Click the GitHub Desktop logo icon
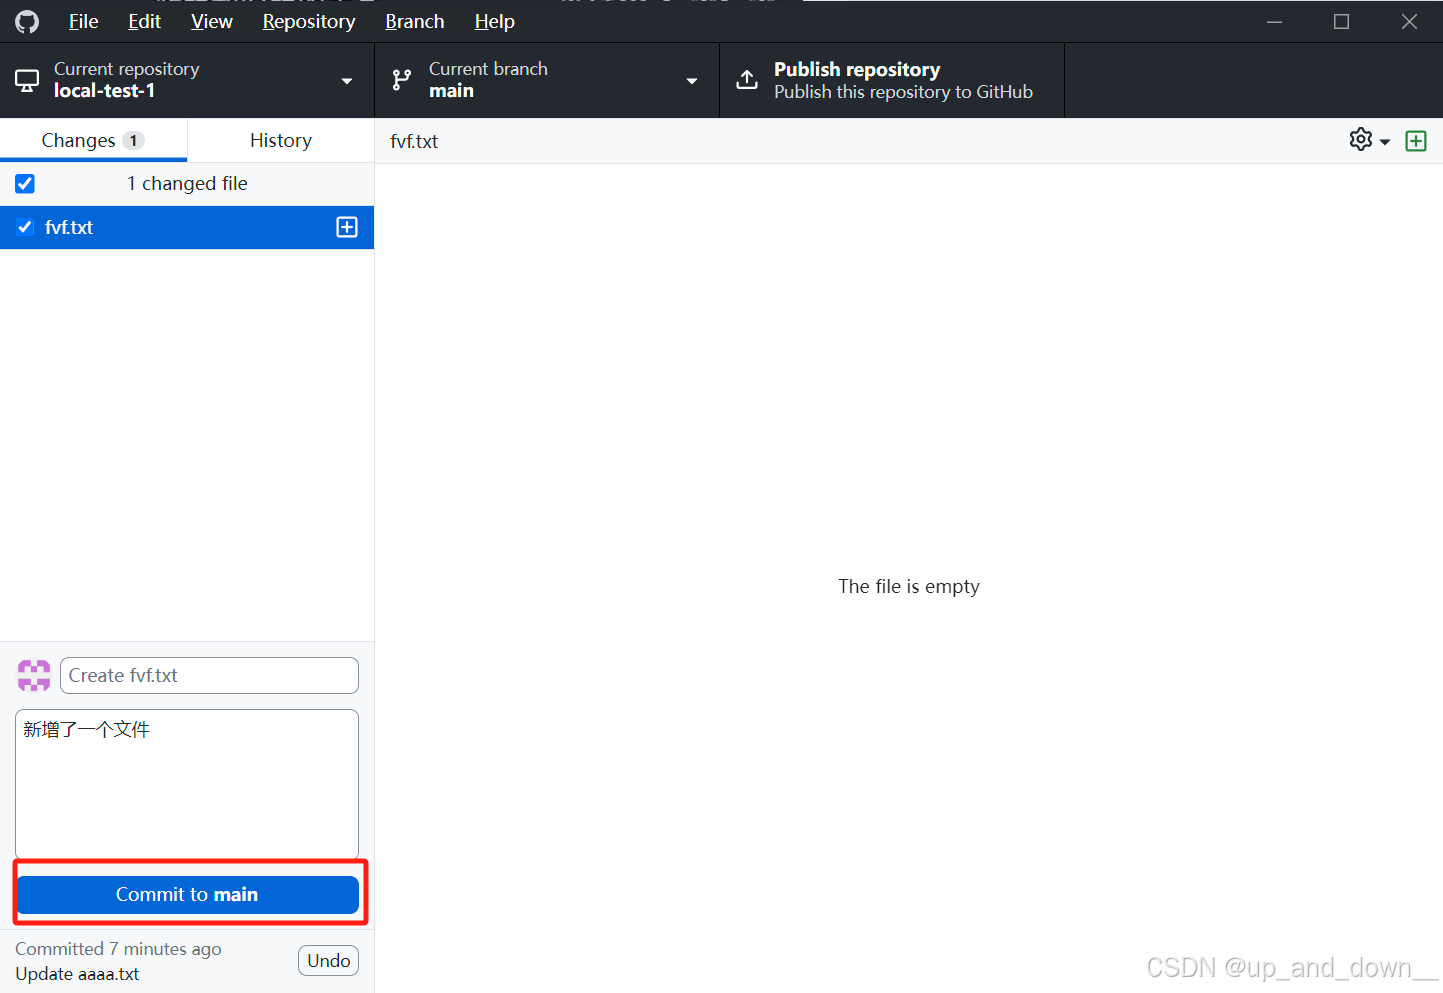This screenshot has width=1443, height=993. tap(27, 21)
